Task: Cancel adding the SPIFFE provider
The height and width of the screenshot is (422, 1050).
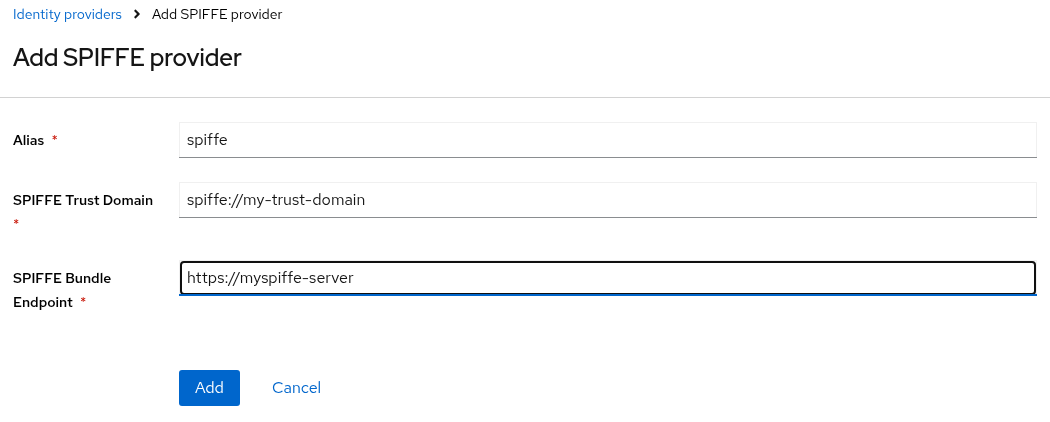Action: click(296, 388)
